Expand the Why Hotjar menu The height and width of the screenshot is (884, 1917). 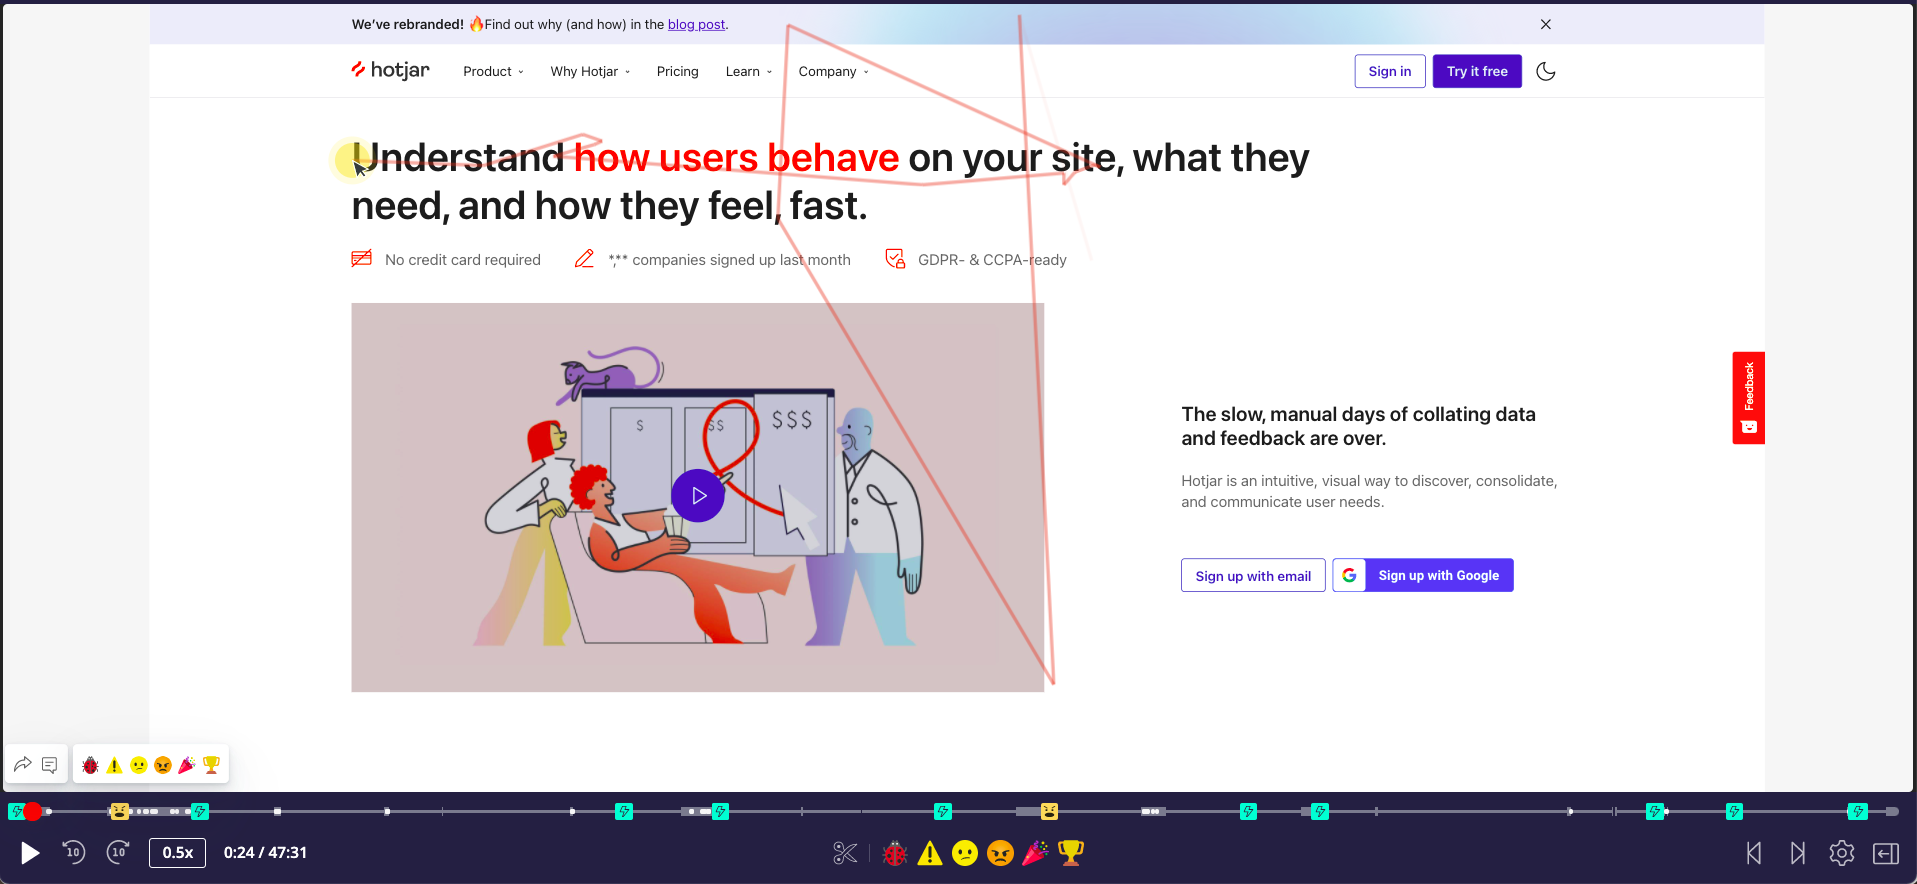(590, 71)
